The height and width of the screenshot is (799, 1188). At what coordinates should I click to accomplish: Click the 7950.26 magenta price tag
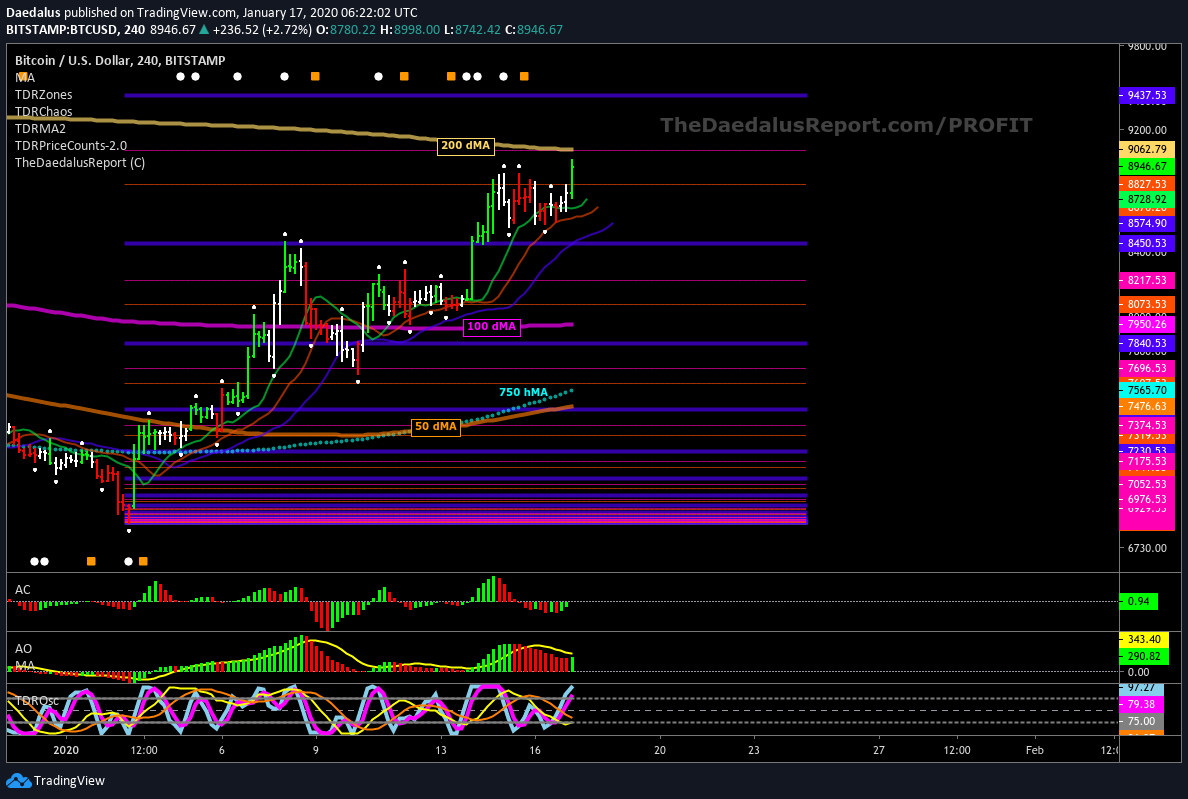[1147, 324]
